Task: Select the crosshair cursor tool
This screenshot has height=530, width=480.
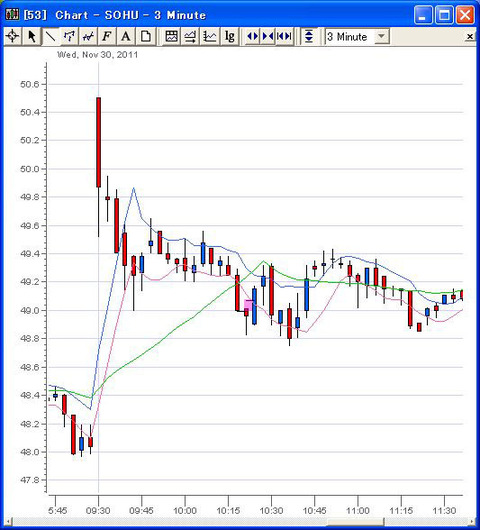Action: [x=13, y=36]
